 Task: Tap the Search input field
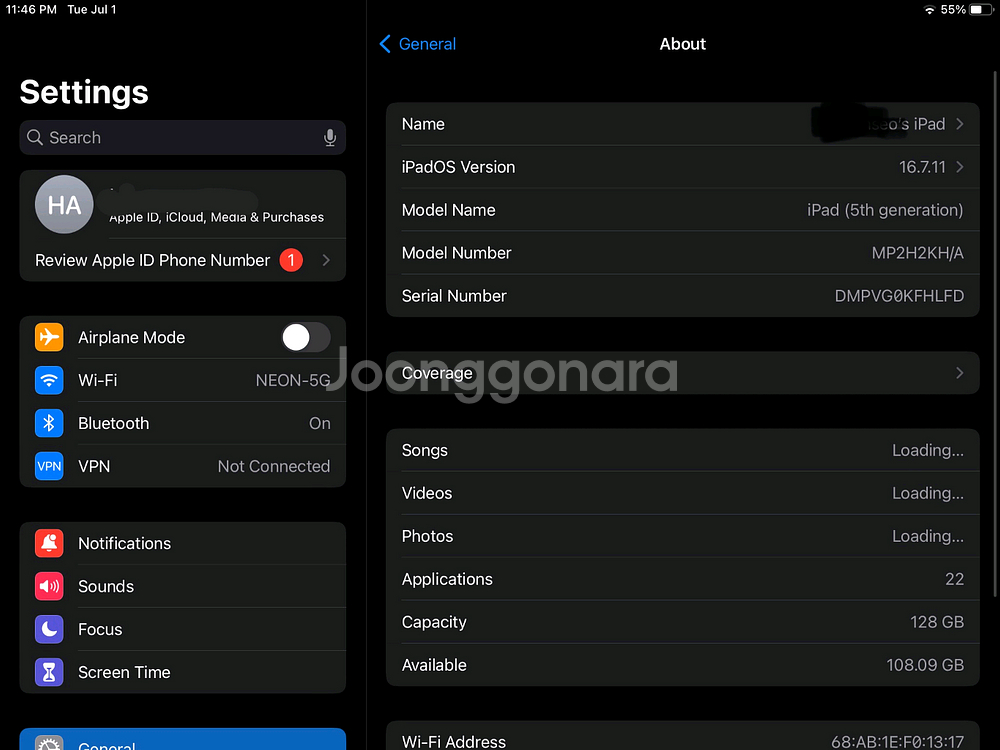tap(183, 138)
